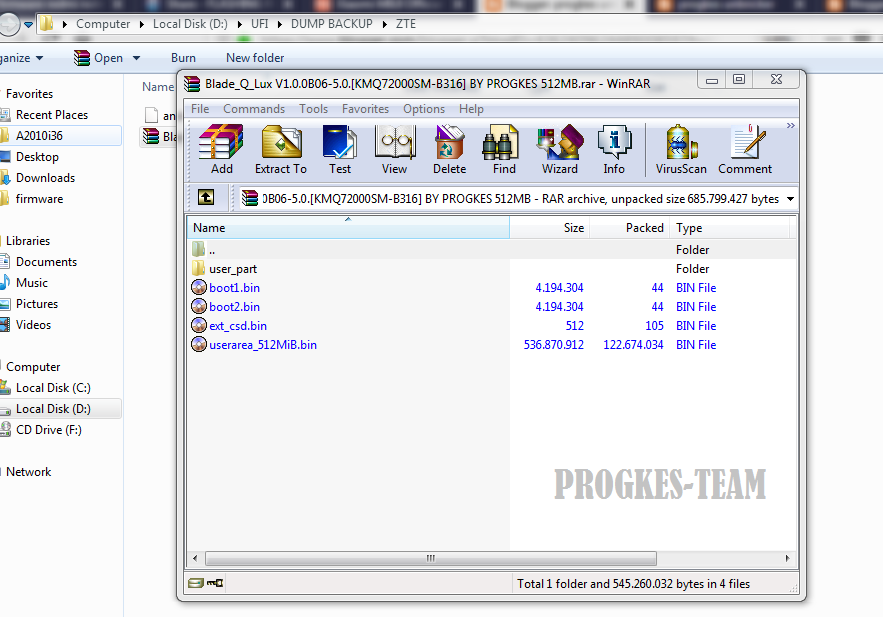Select Local Disk (C:) drive

click(53, 387)
